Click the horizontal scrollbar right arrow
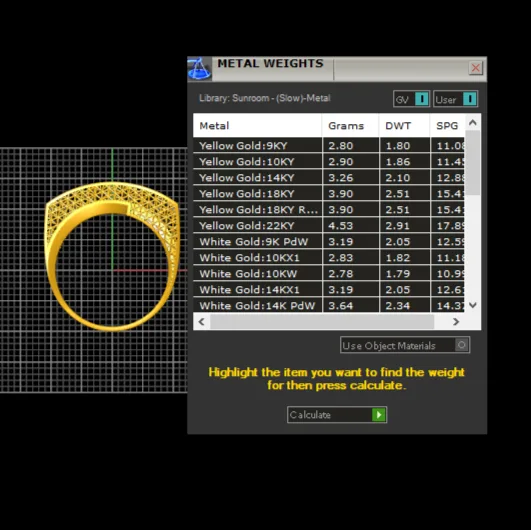Viewport: 531px width, 530px height. (456, 321)
